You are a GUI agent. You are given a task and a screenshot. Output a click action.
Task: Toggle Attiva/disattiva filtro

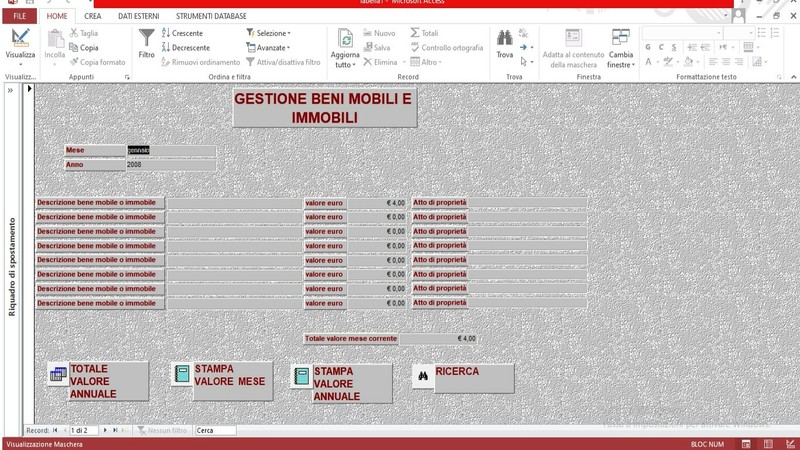pos(283,62)
